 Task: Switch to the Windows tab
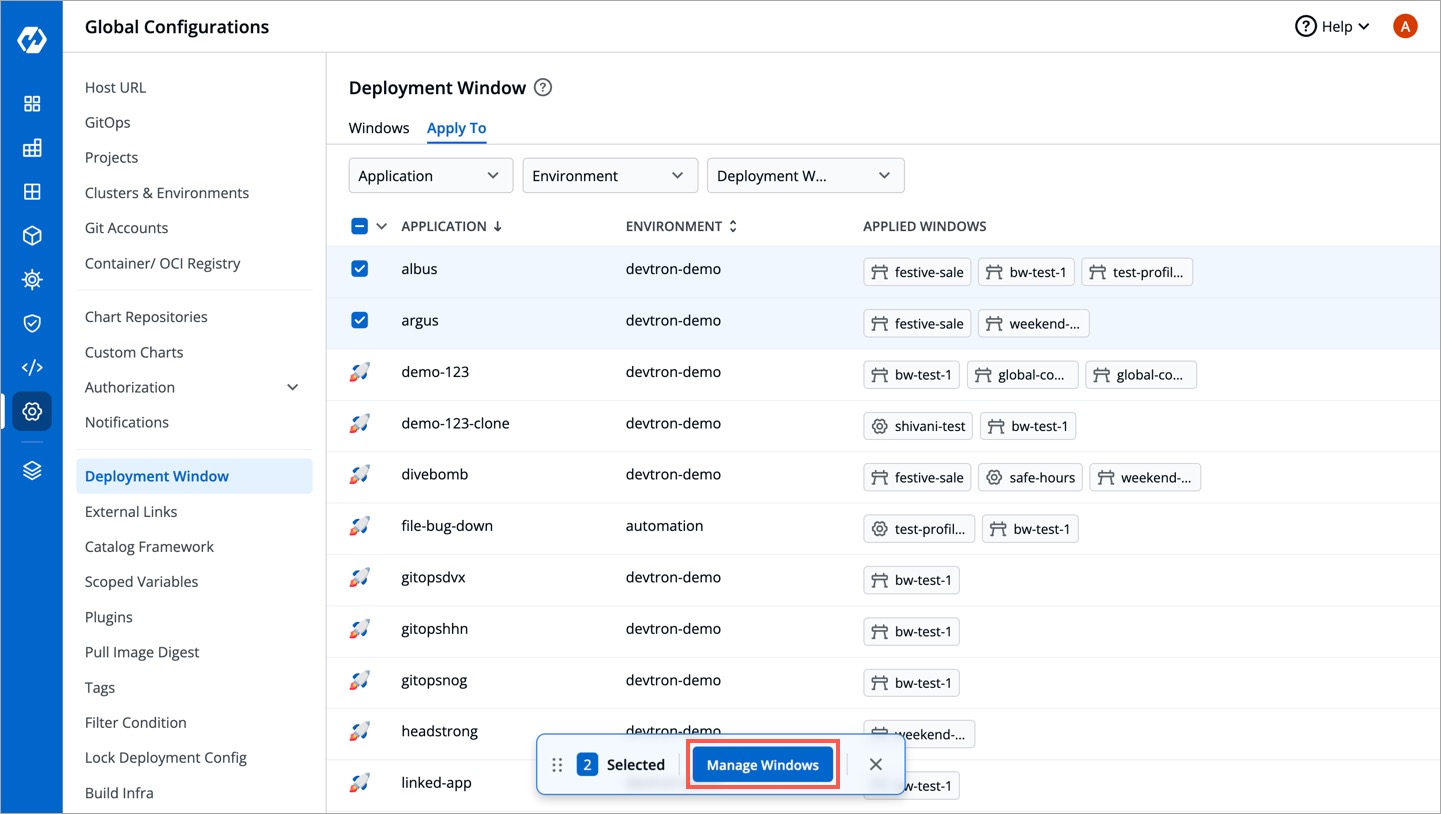[378, 128]
